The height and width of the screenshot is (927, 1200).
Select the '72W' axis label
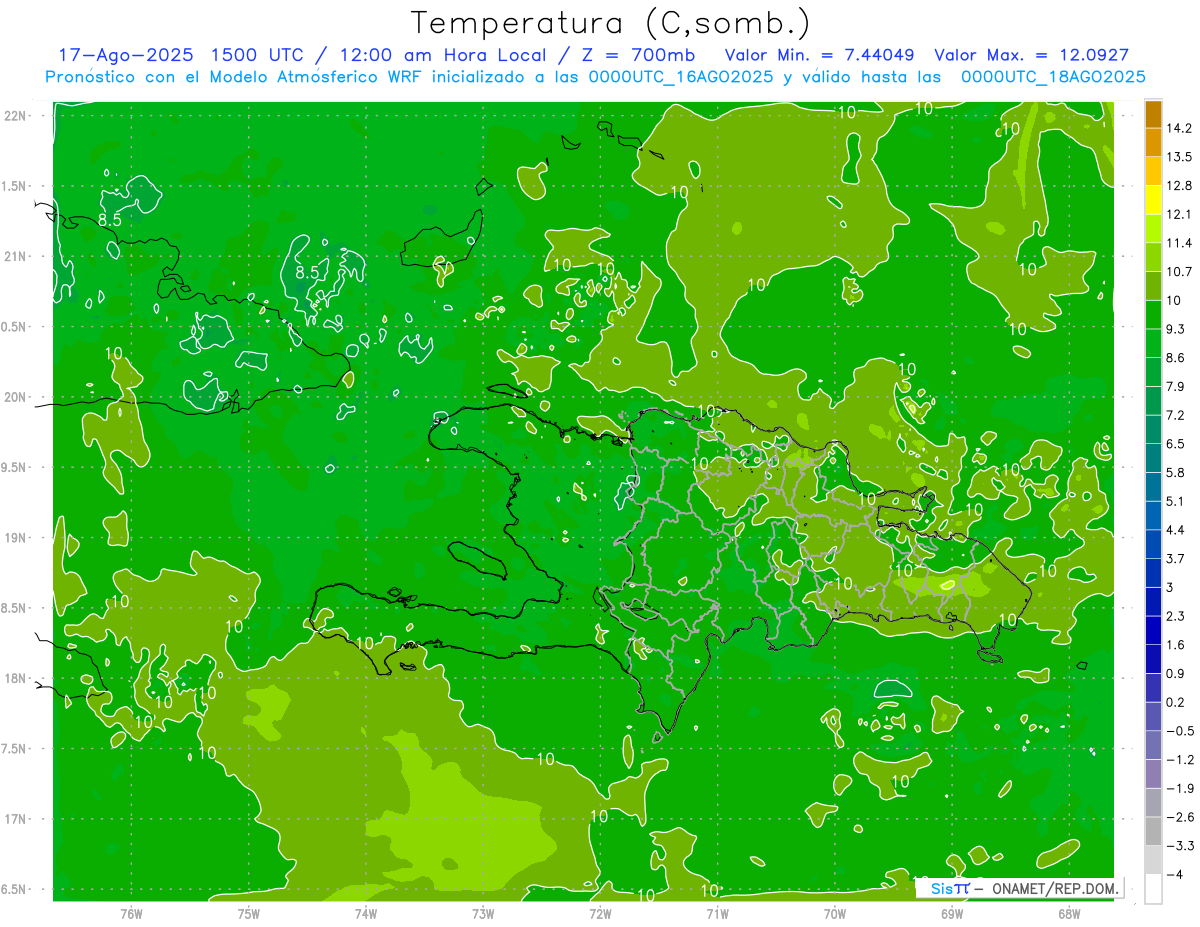[600, 913]
